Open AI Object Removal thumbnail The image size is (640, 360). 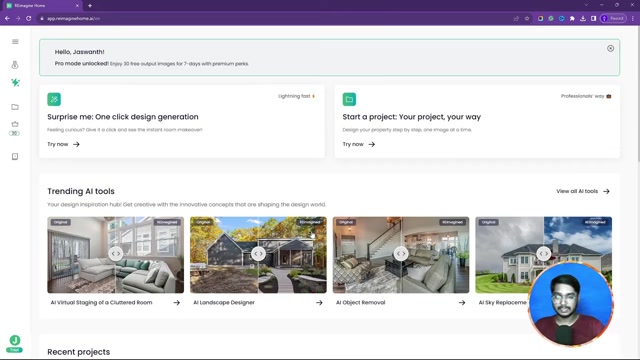401,255
